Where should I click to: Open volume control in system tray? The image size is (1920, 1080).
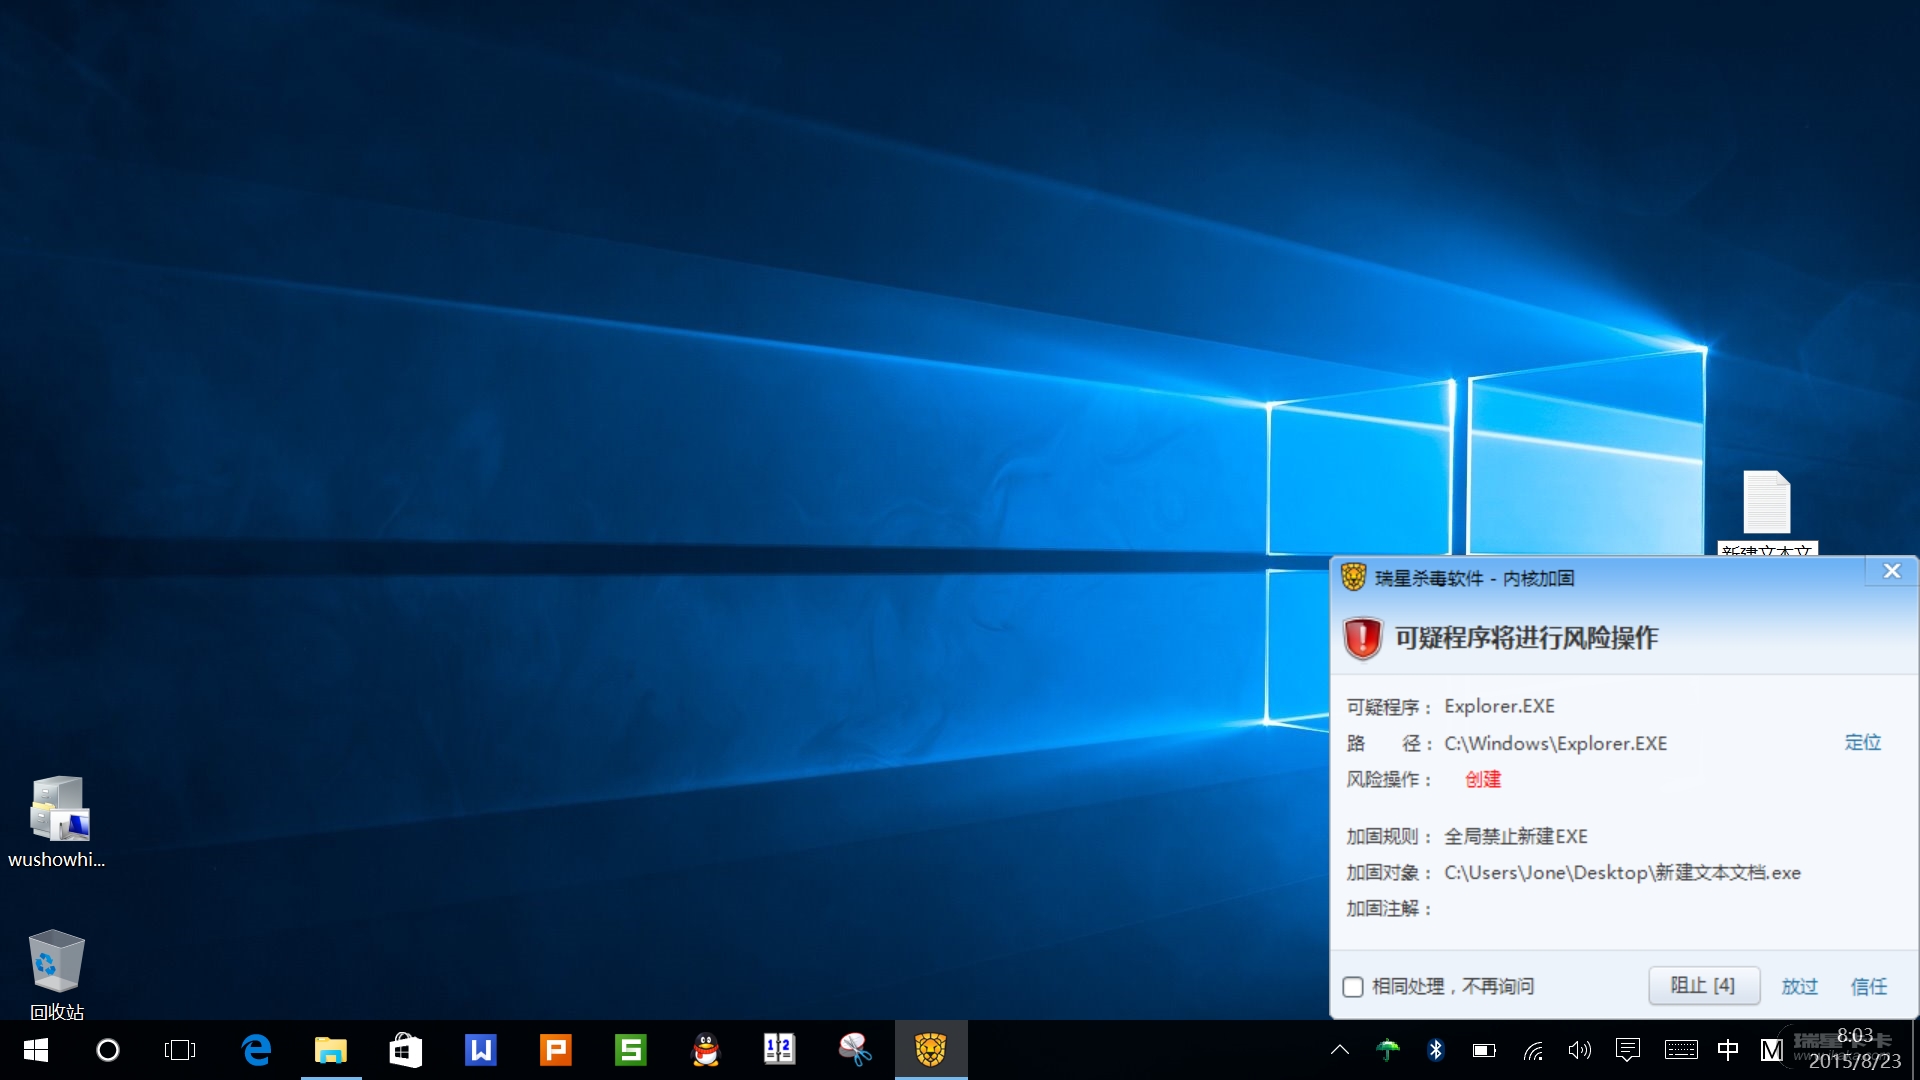(1579, 1050)
